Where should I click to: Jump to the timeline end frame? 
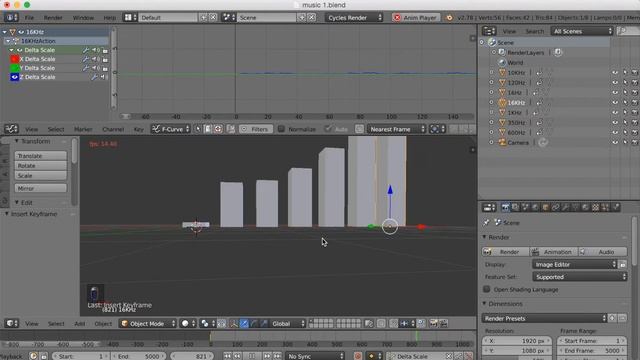[x=277, y=356]
